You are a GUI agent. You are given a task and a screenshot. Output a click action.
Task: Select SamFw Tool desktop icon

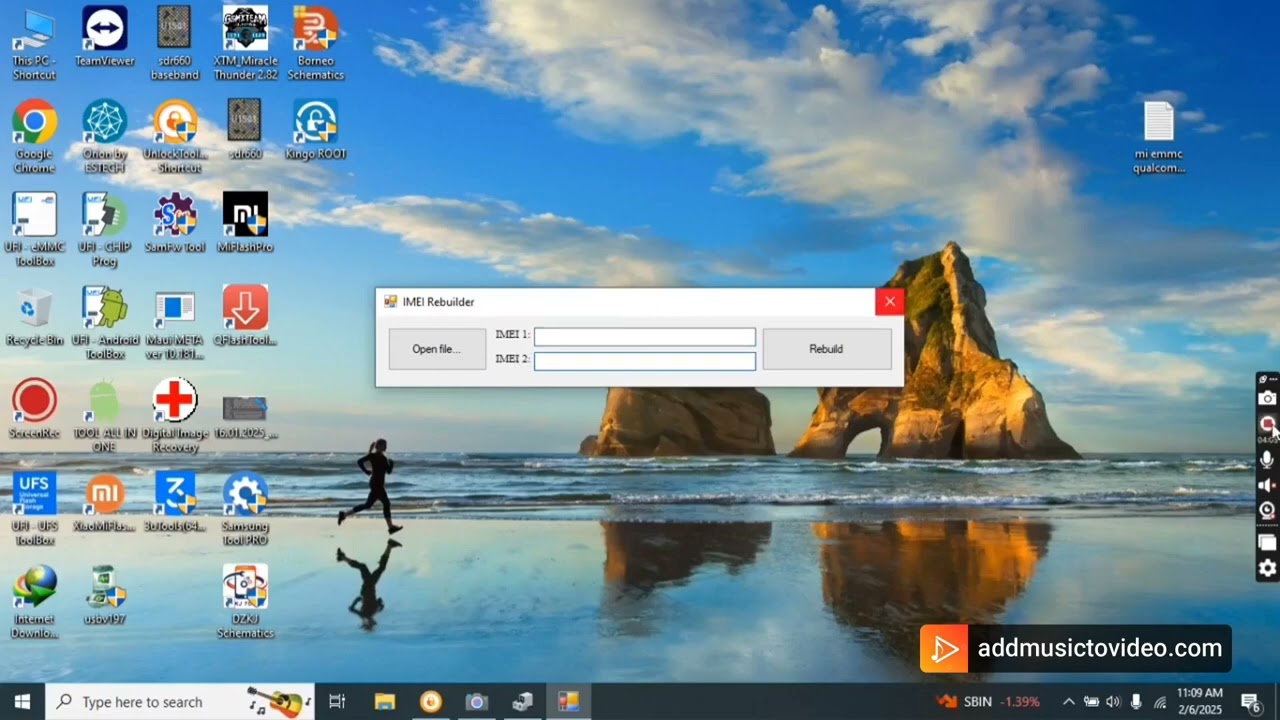tap(175, 223)
